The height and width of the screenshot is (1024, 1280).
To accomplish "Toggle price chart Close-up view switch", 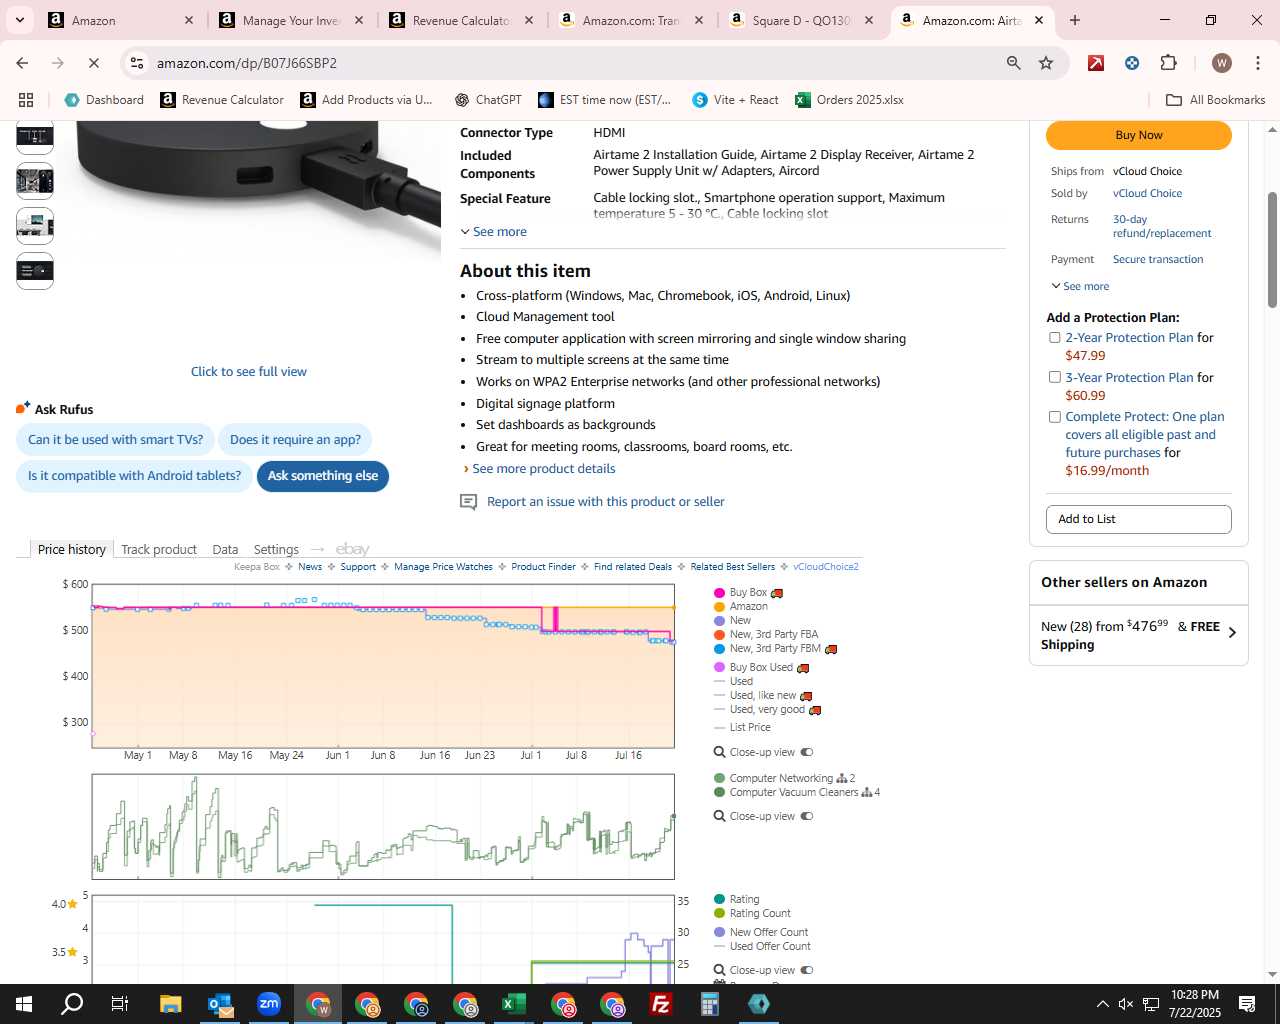I will pos(807,752).
